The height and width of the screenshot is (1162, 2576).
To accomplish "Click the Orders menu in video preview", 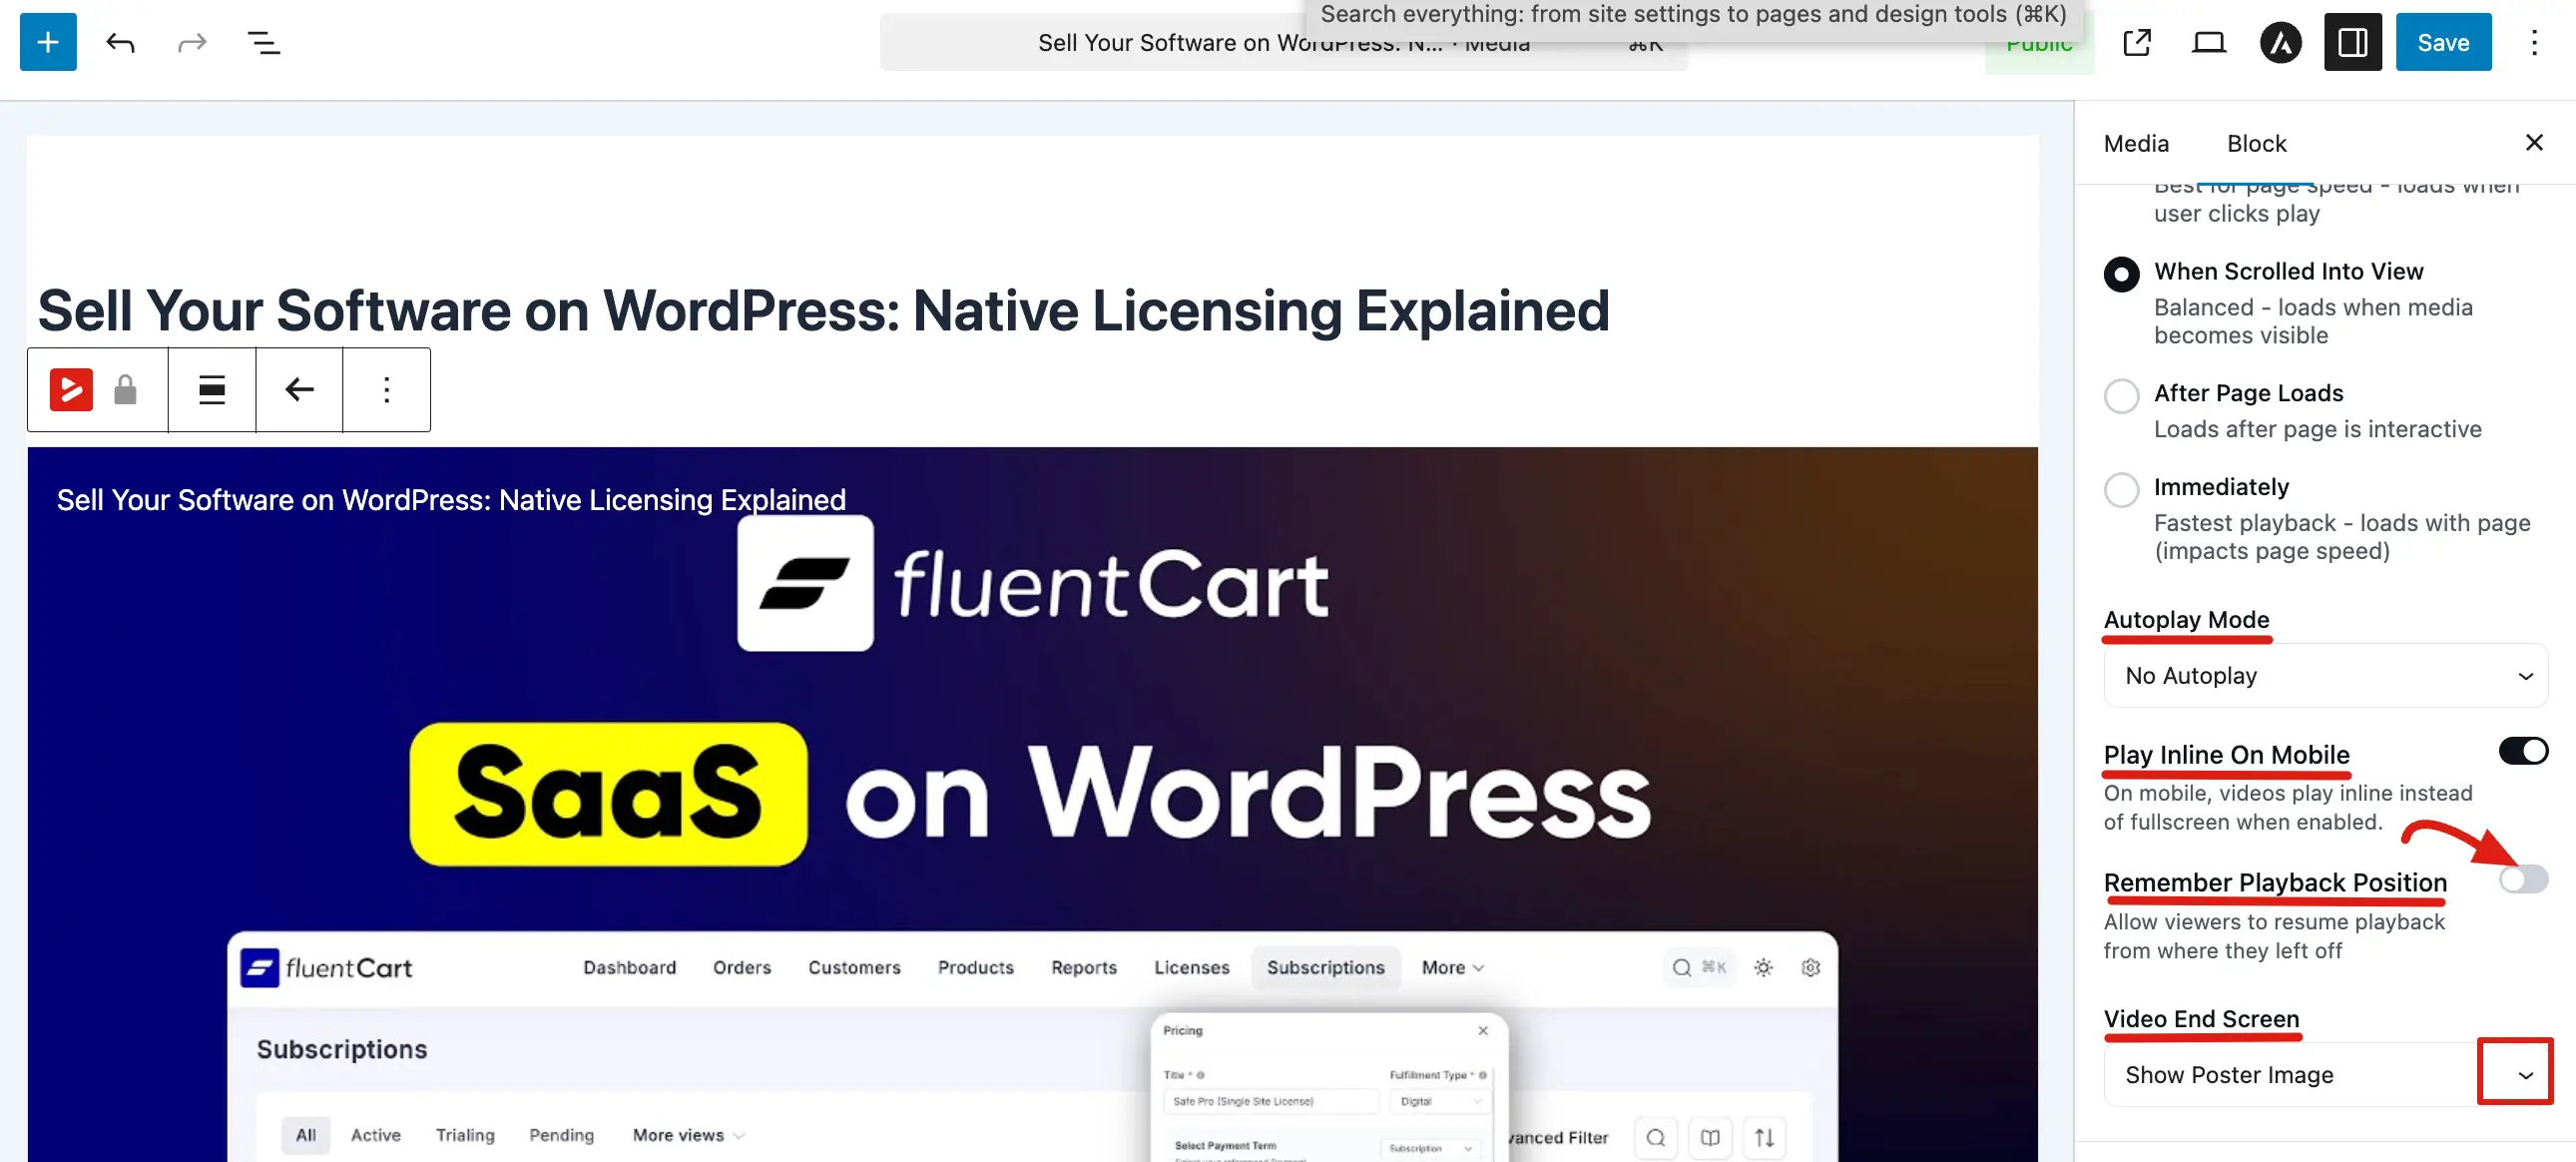I will pyautogui.click(x=742, y=967).
